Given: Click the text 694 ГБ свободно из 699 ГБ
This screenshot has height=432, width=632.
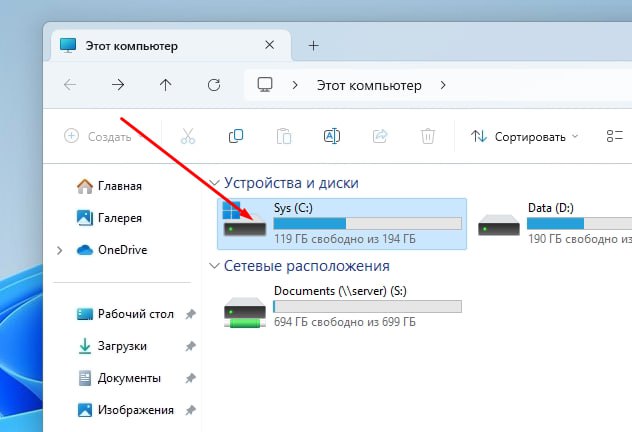Looking at the screenshot, I should (x=345, y=322).
